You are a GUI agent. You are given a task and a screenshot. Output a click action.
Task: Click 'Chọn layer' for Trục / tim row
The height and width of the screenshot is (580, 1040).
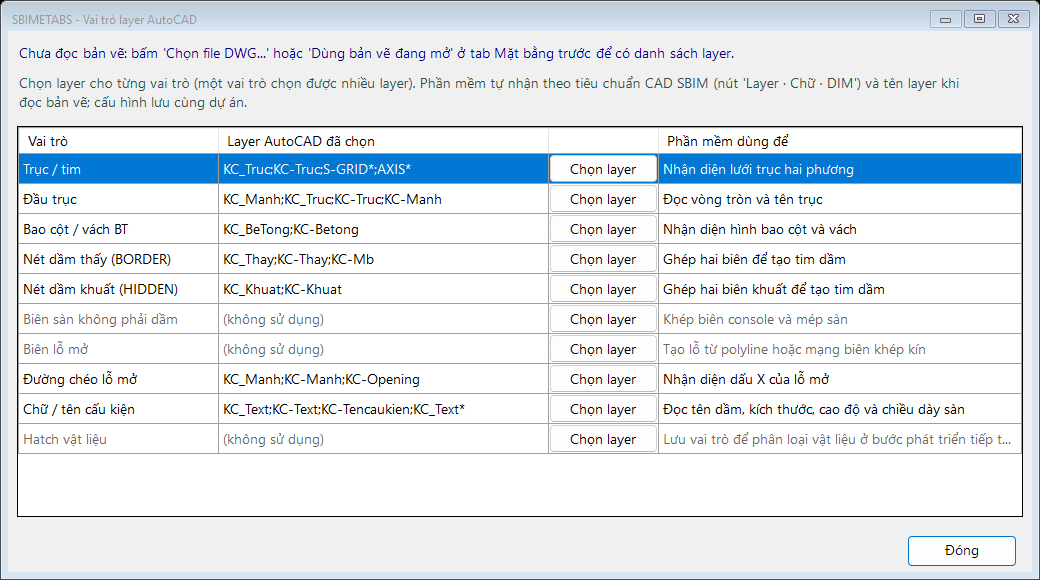(603, 169)
